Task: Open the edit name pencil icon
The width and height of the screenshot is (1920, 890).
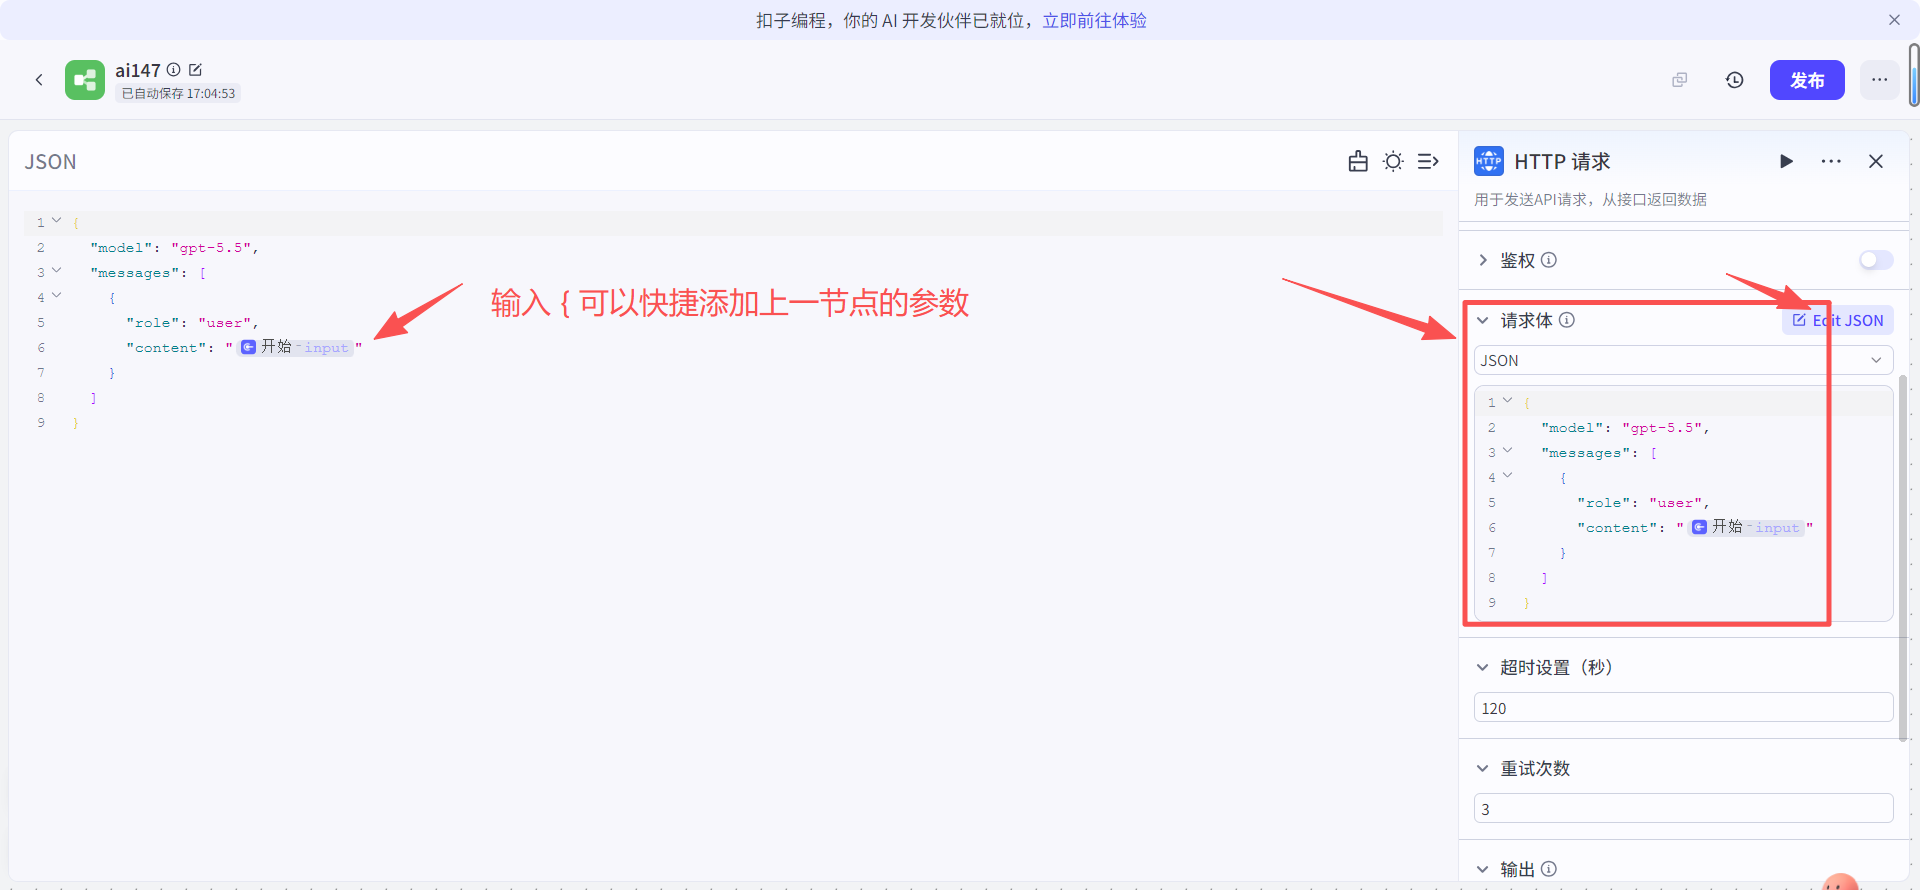Action: click(195, 70)
